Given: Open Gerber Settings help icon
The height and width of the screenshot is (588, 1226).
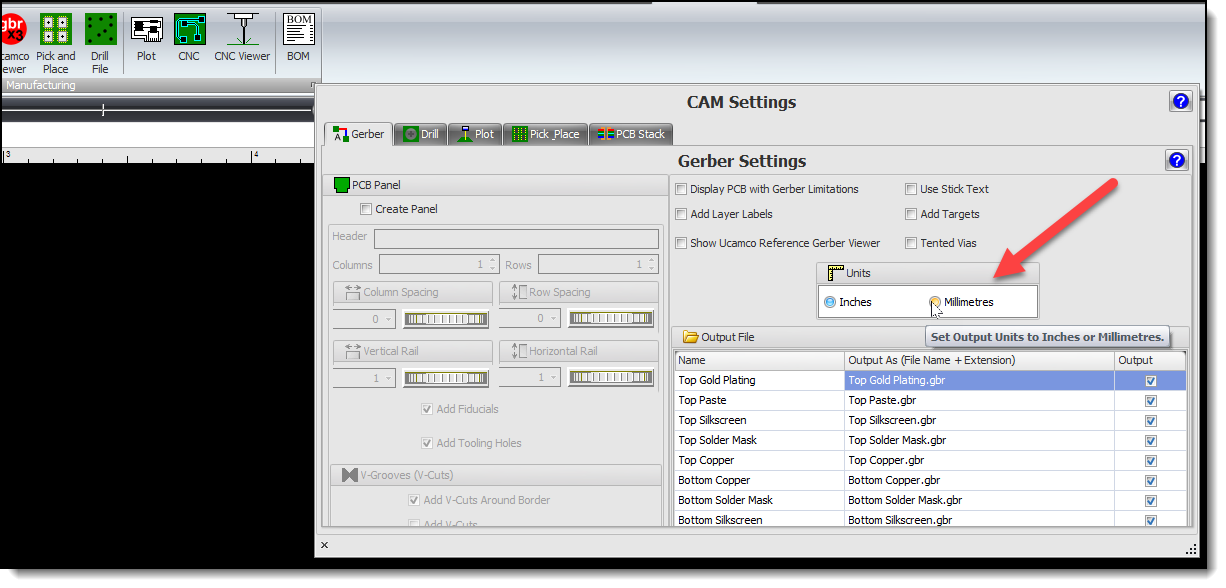Looking at the screenshot, I should click(1176, 160).
